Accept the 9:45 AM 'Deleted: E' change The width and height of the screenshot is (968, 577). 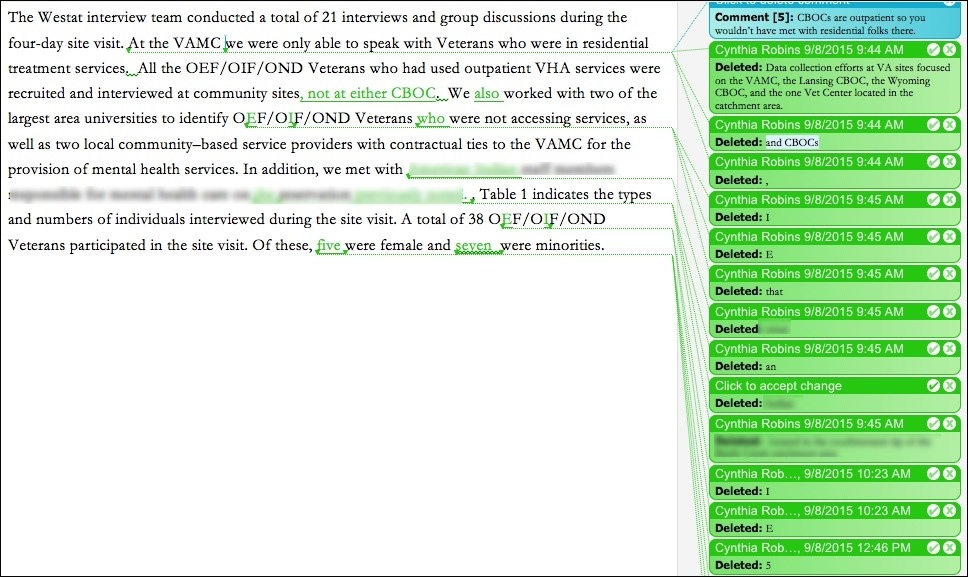click(932, 237)
